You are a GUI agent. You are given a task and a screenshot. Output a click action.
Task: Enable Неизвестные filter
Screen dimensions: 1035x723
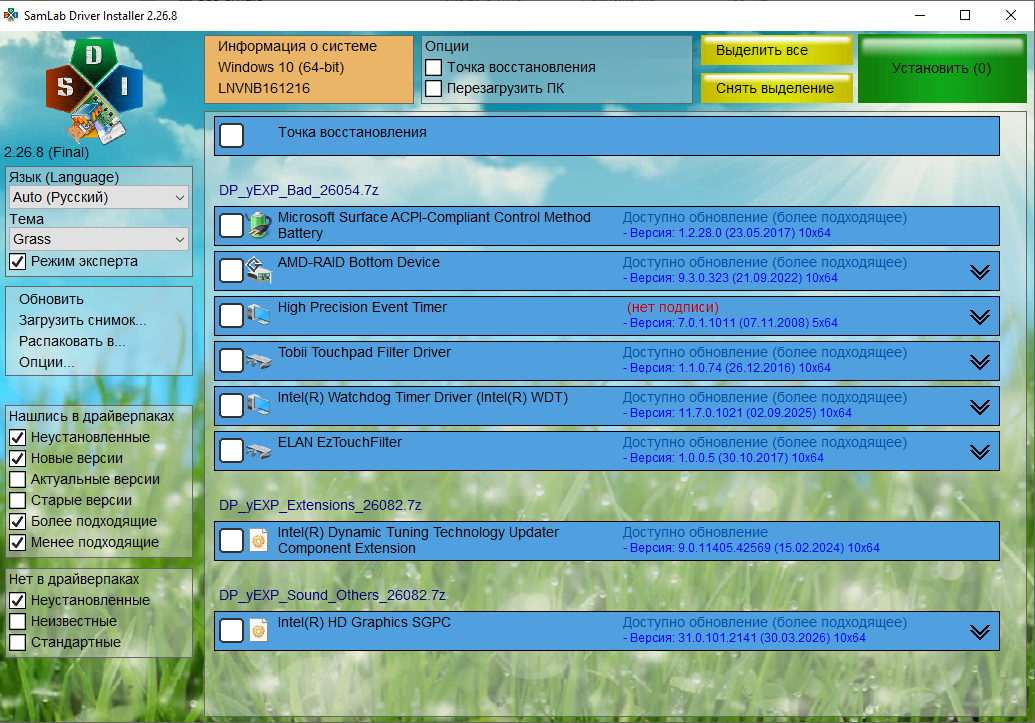pyautogui.click(x=18, y=621)
